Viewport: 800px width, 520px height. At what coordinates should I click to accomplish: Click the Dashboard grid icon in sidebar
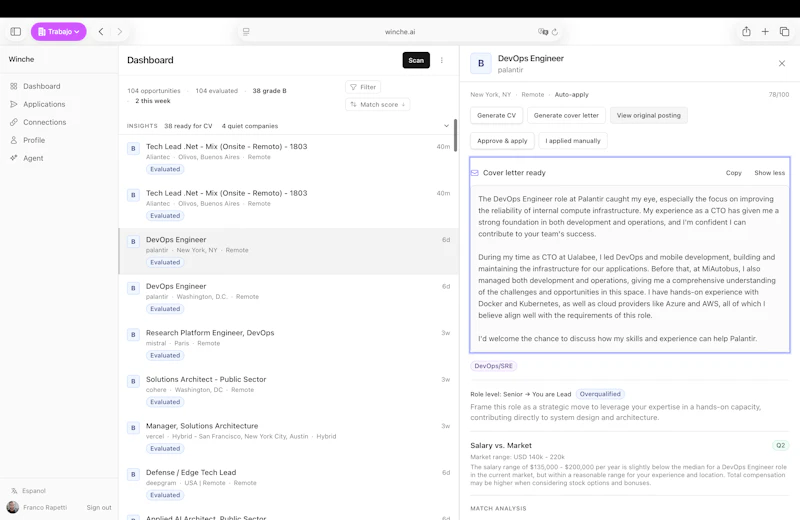click(14, 86)
